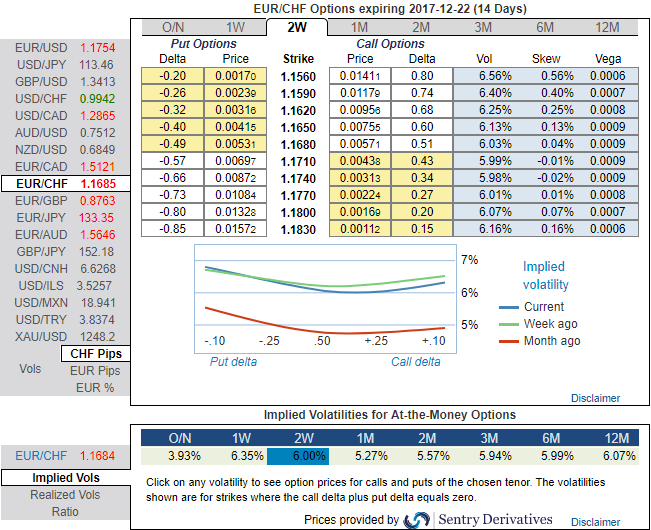Open the 3M expiry tab
The height and width of the screenshot is (530, 651).
coord(483,27)
